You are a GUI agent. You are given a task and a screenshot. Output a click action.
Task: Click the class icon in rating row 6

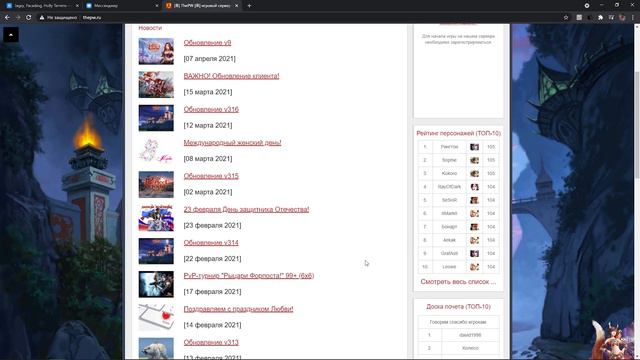pyautogui.click(x=474, y=213)
